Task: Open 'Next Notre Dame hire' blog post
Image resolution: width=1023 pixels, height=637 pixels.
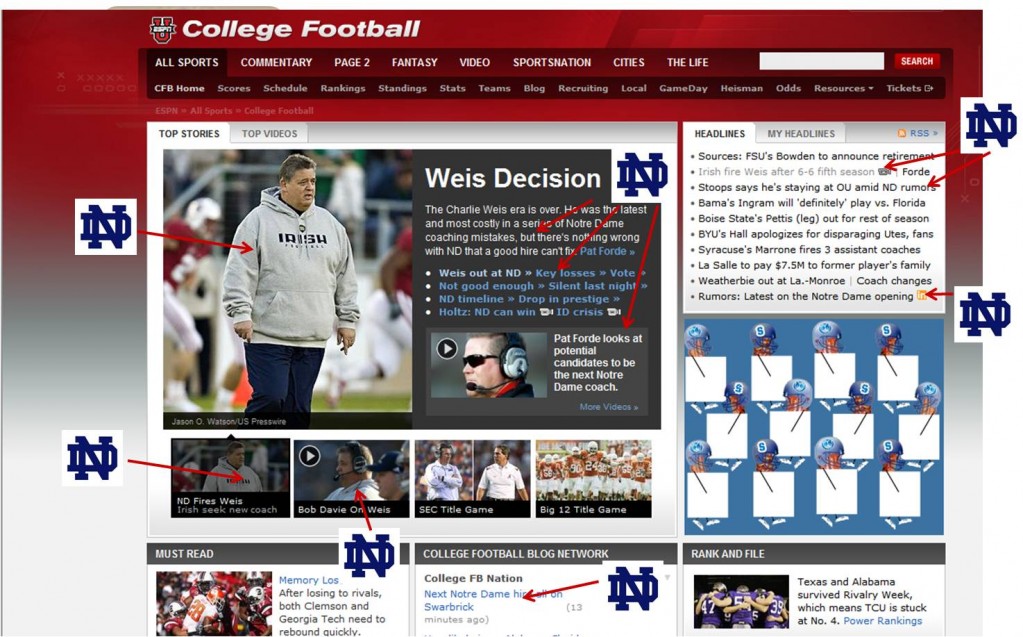Action: tap(493, 600)
